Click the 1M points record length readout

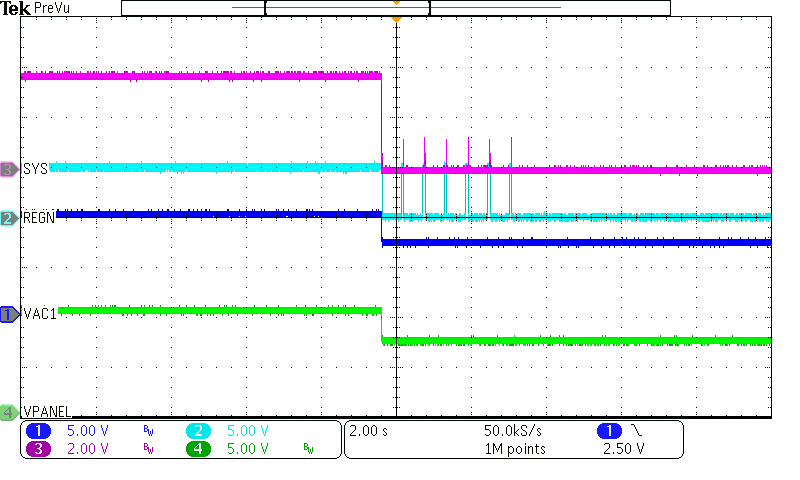[x=514, y=449]
